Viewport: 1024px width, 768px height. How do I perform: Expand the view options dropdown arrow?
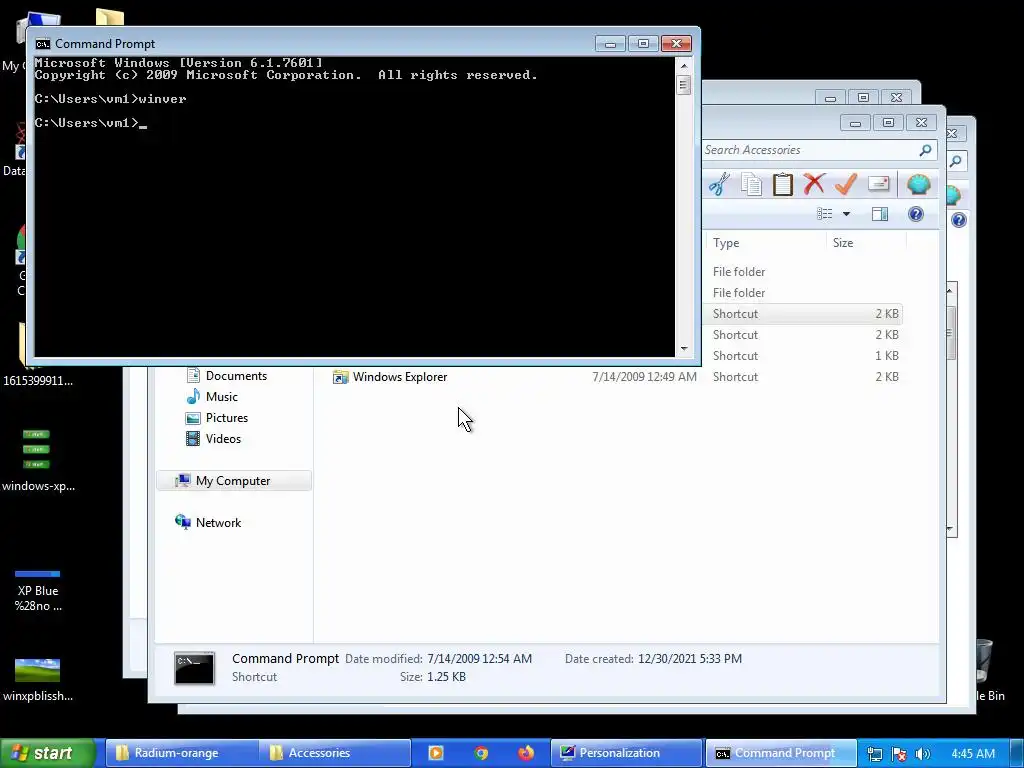pyautogui.click(x=846, y=214)
